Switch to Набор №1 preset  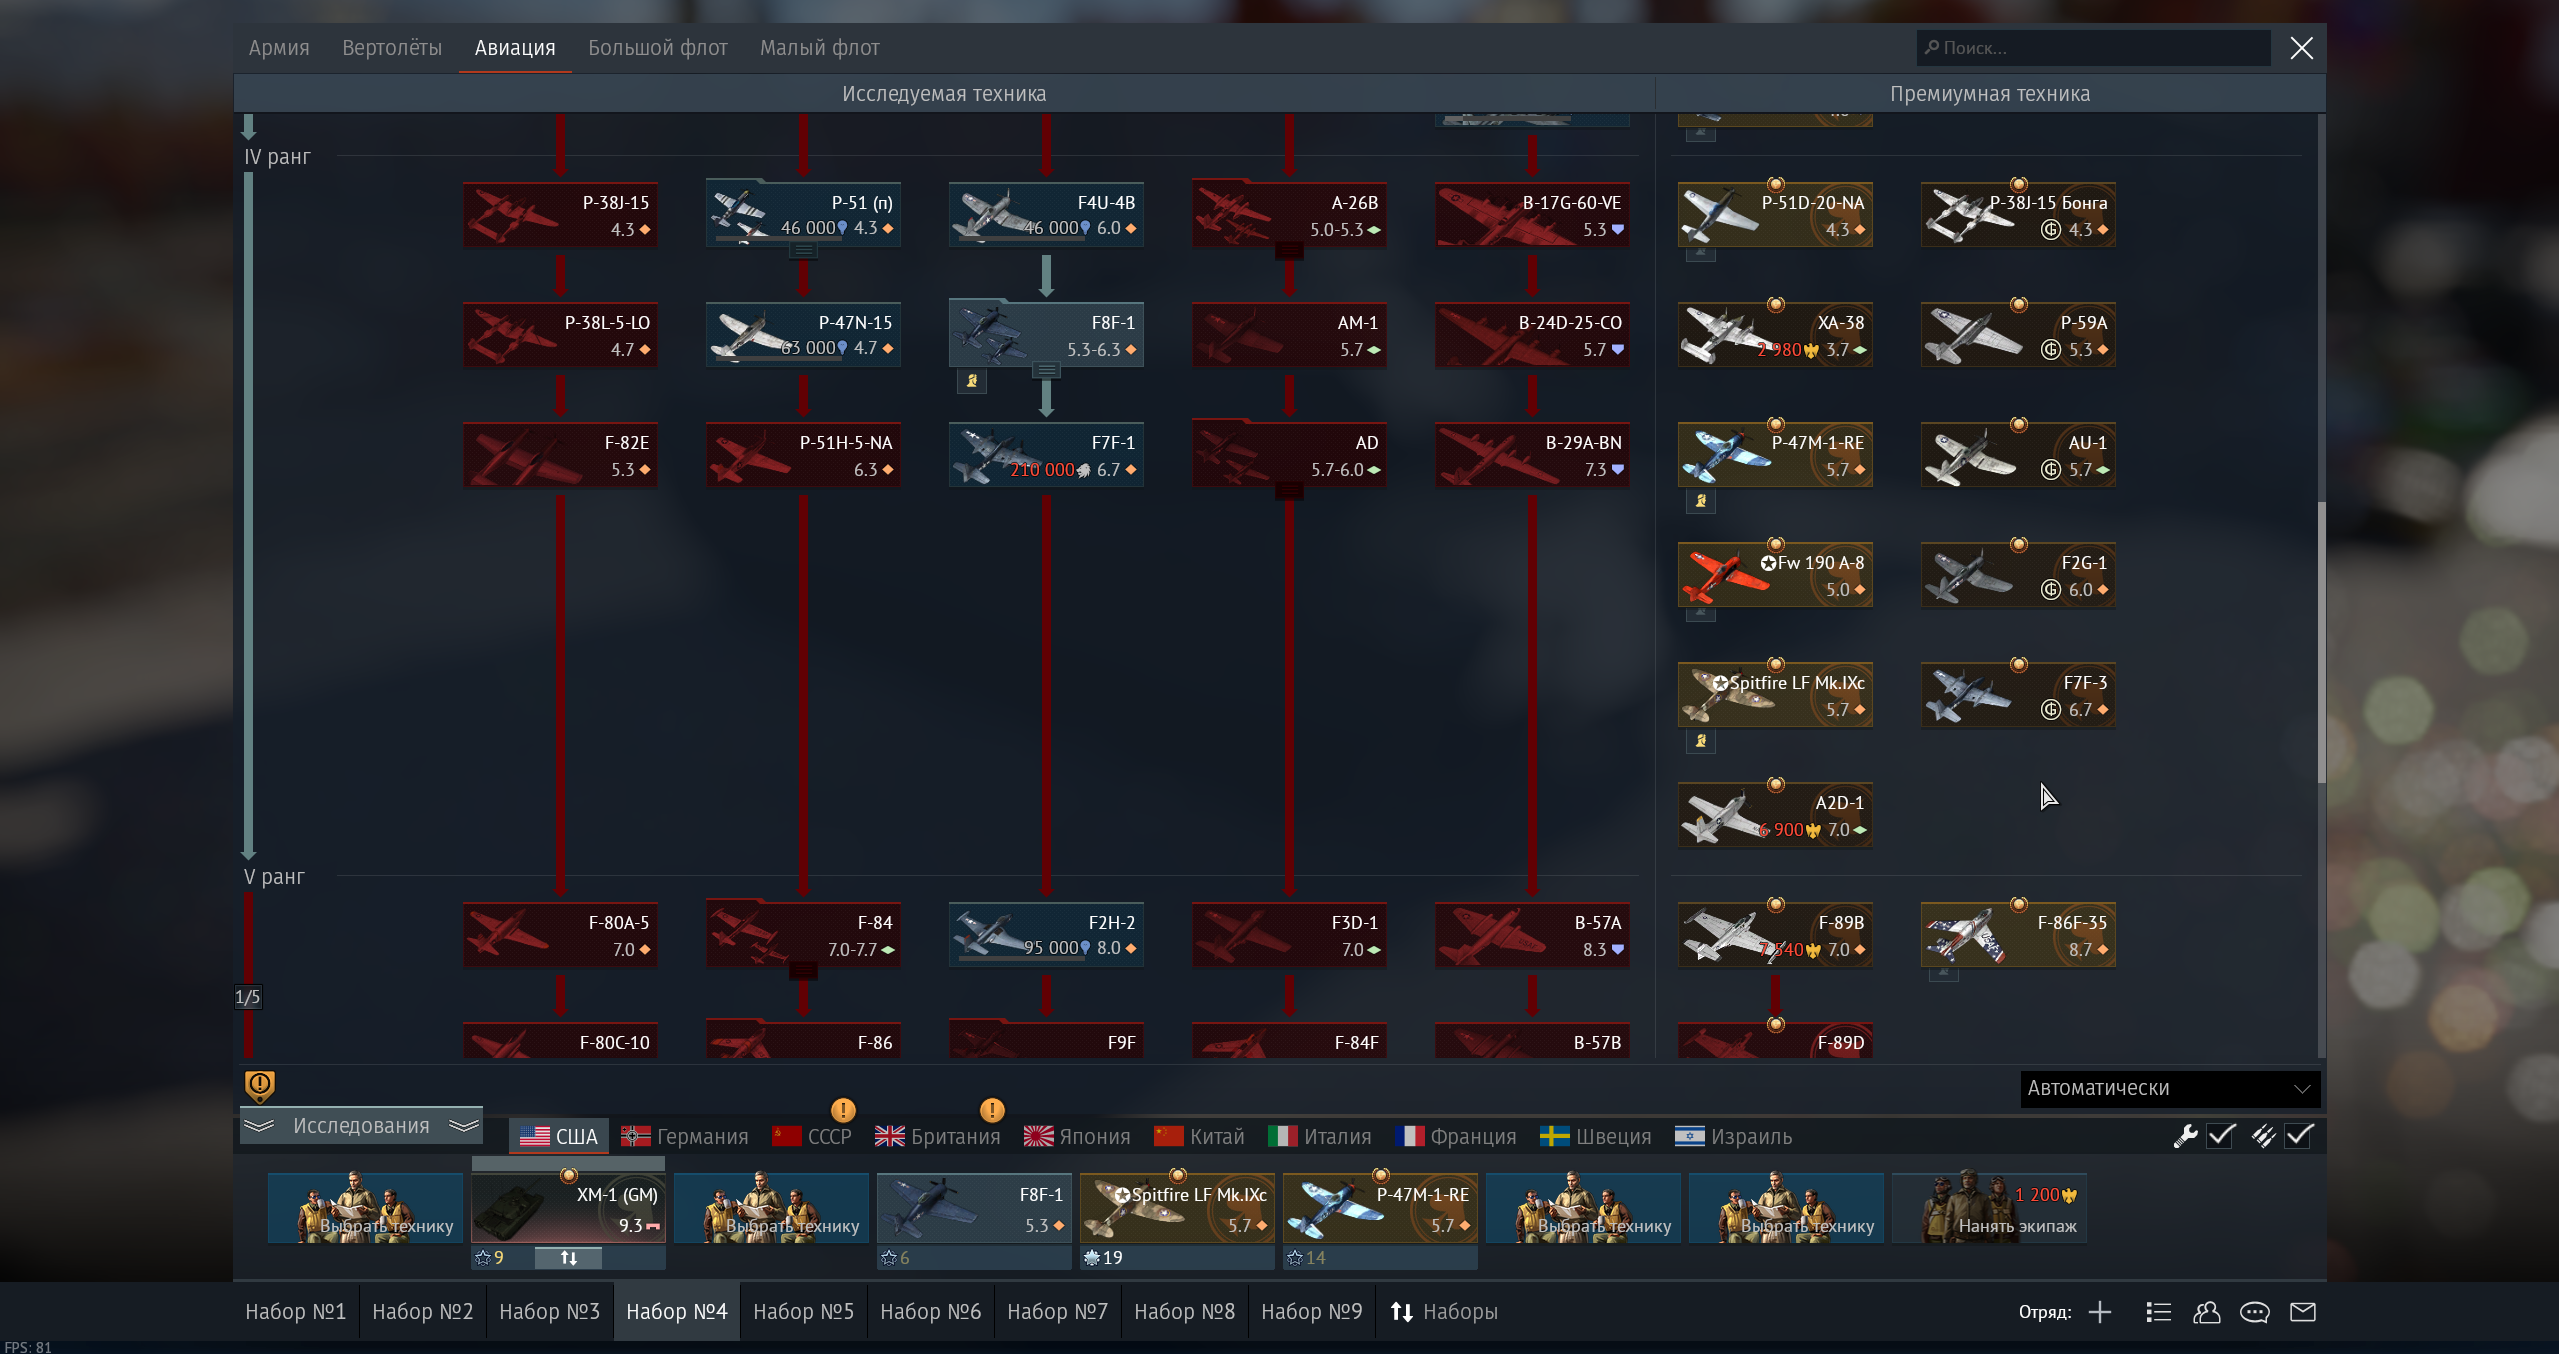tap(295, 1312)
